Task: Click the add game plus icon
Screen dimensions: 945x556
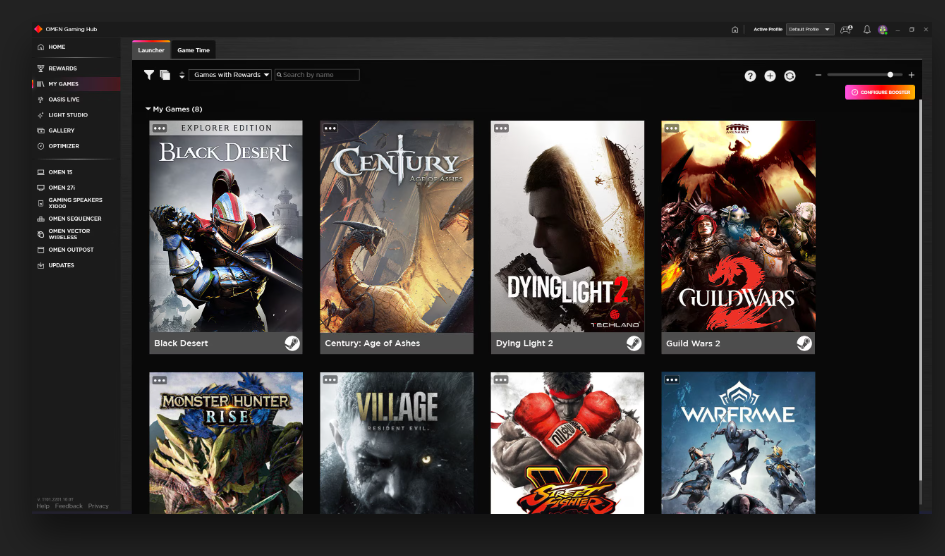Action: point(770,76)
